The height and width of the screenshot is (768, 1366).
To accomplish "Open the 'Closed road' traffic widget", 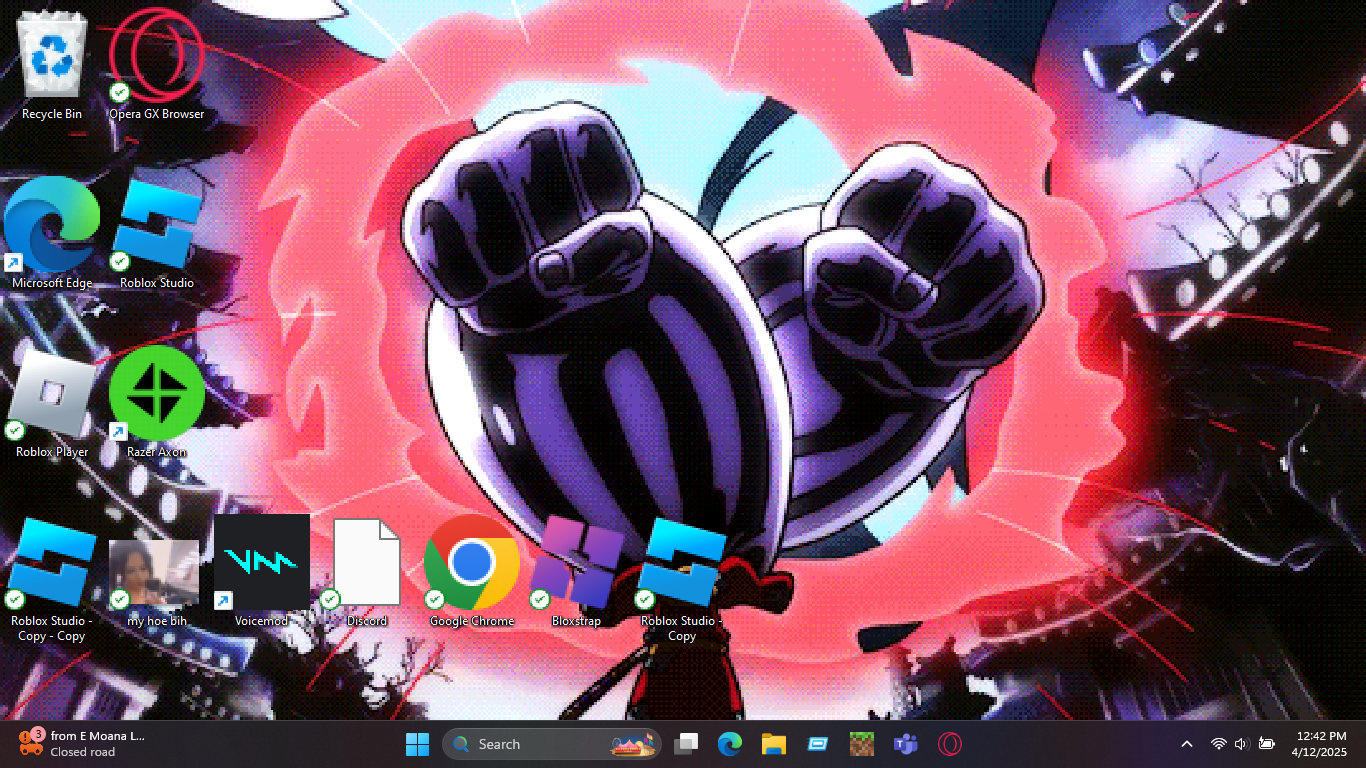I will pos(82,744).
